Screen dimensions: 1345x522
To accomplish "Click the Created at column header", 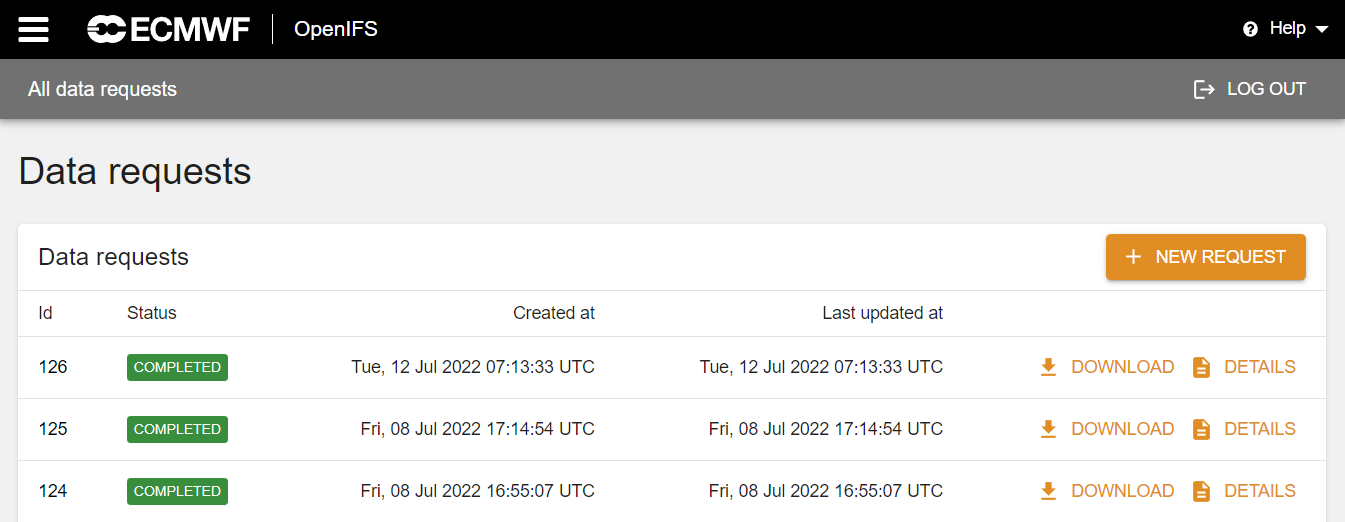I will coord(554,313).
